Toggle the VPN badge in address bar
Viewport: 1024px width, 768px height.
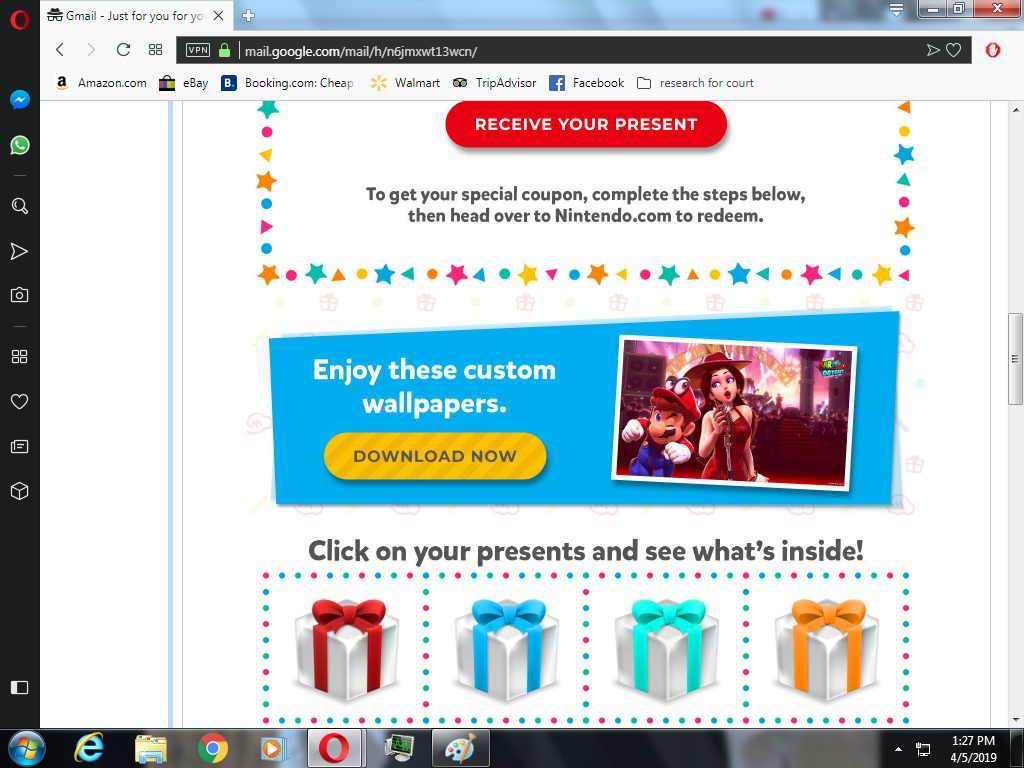198,50
